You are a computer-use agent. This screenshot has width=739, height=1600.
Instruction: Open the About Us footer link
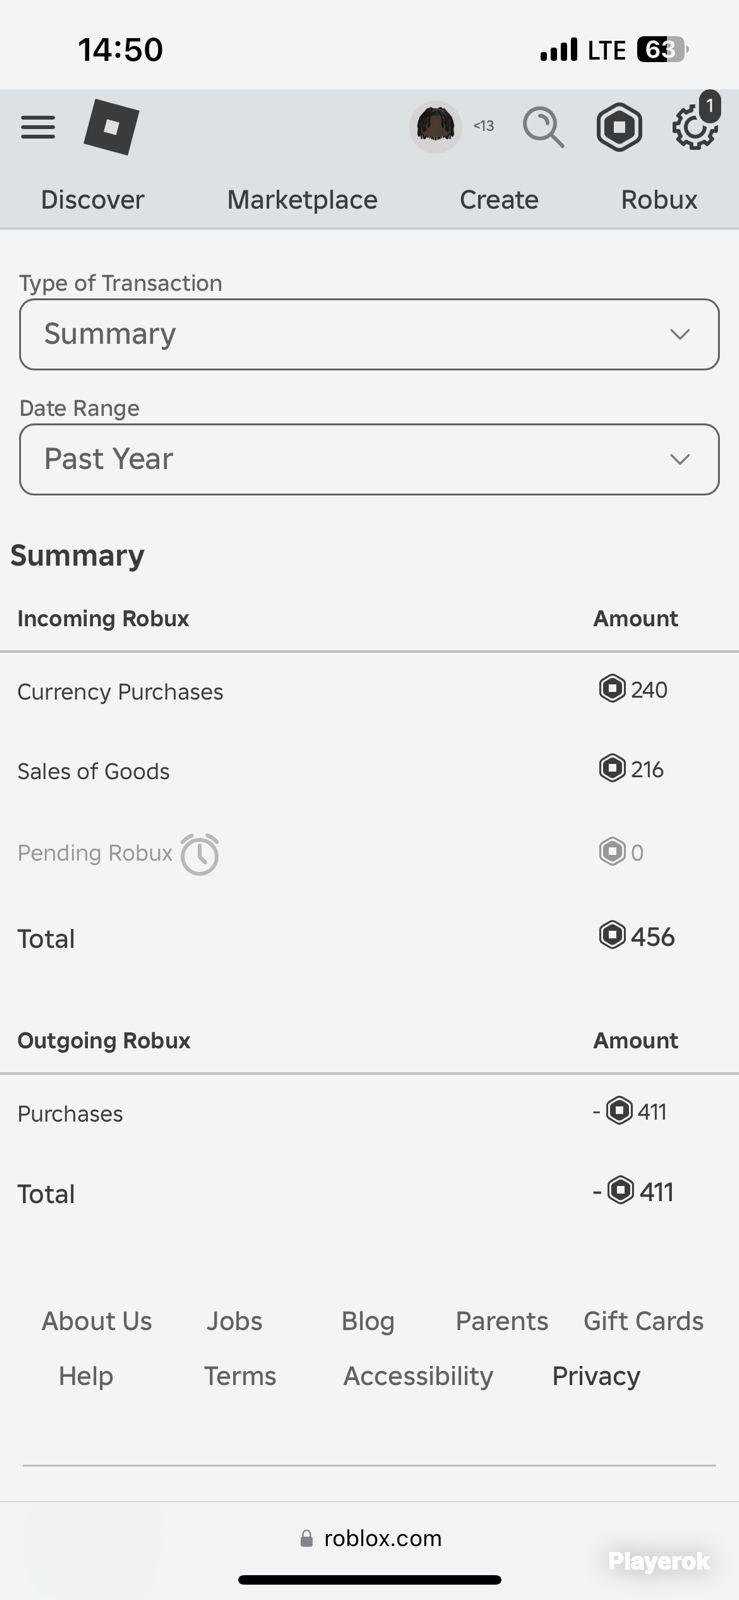(x=97, y=1321)
